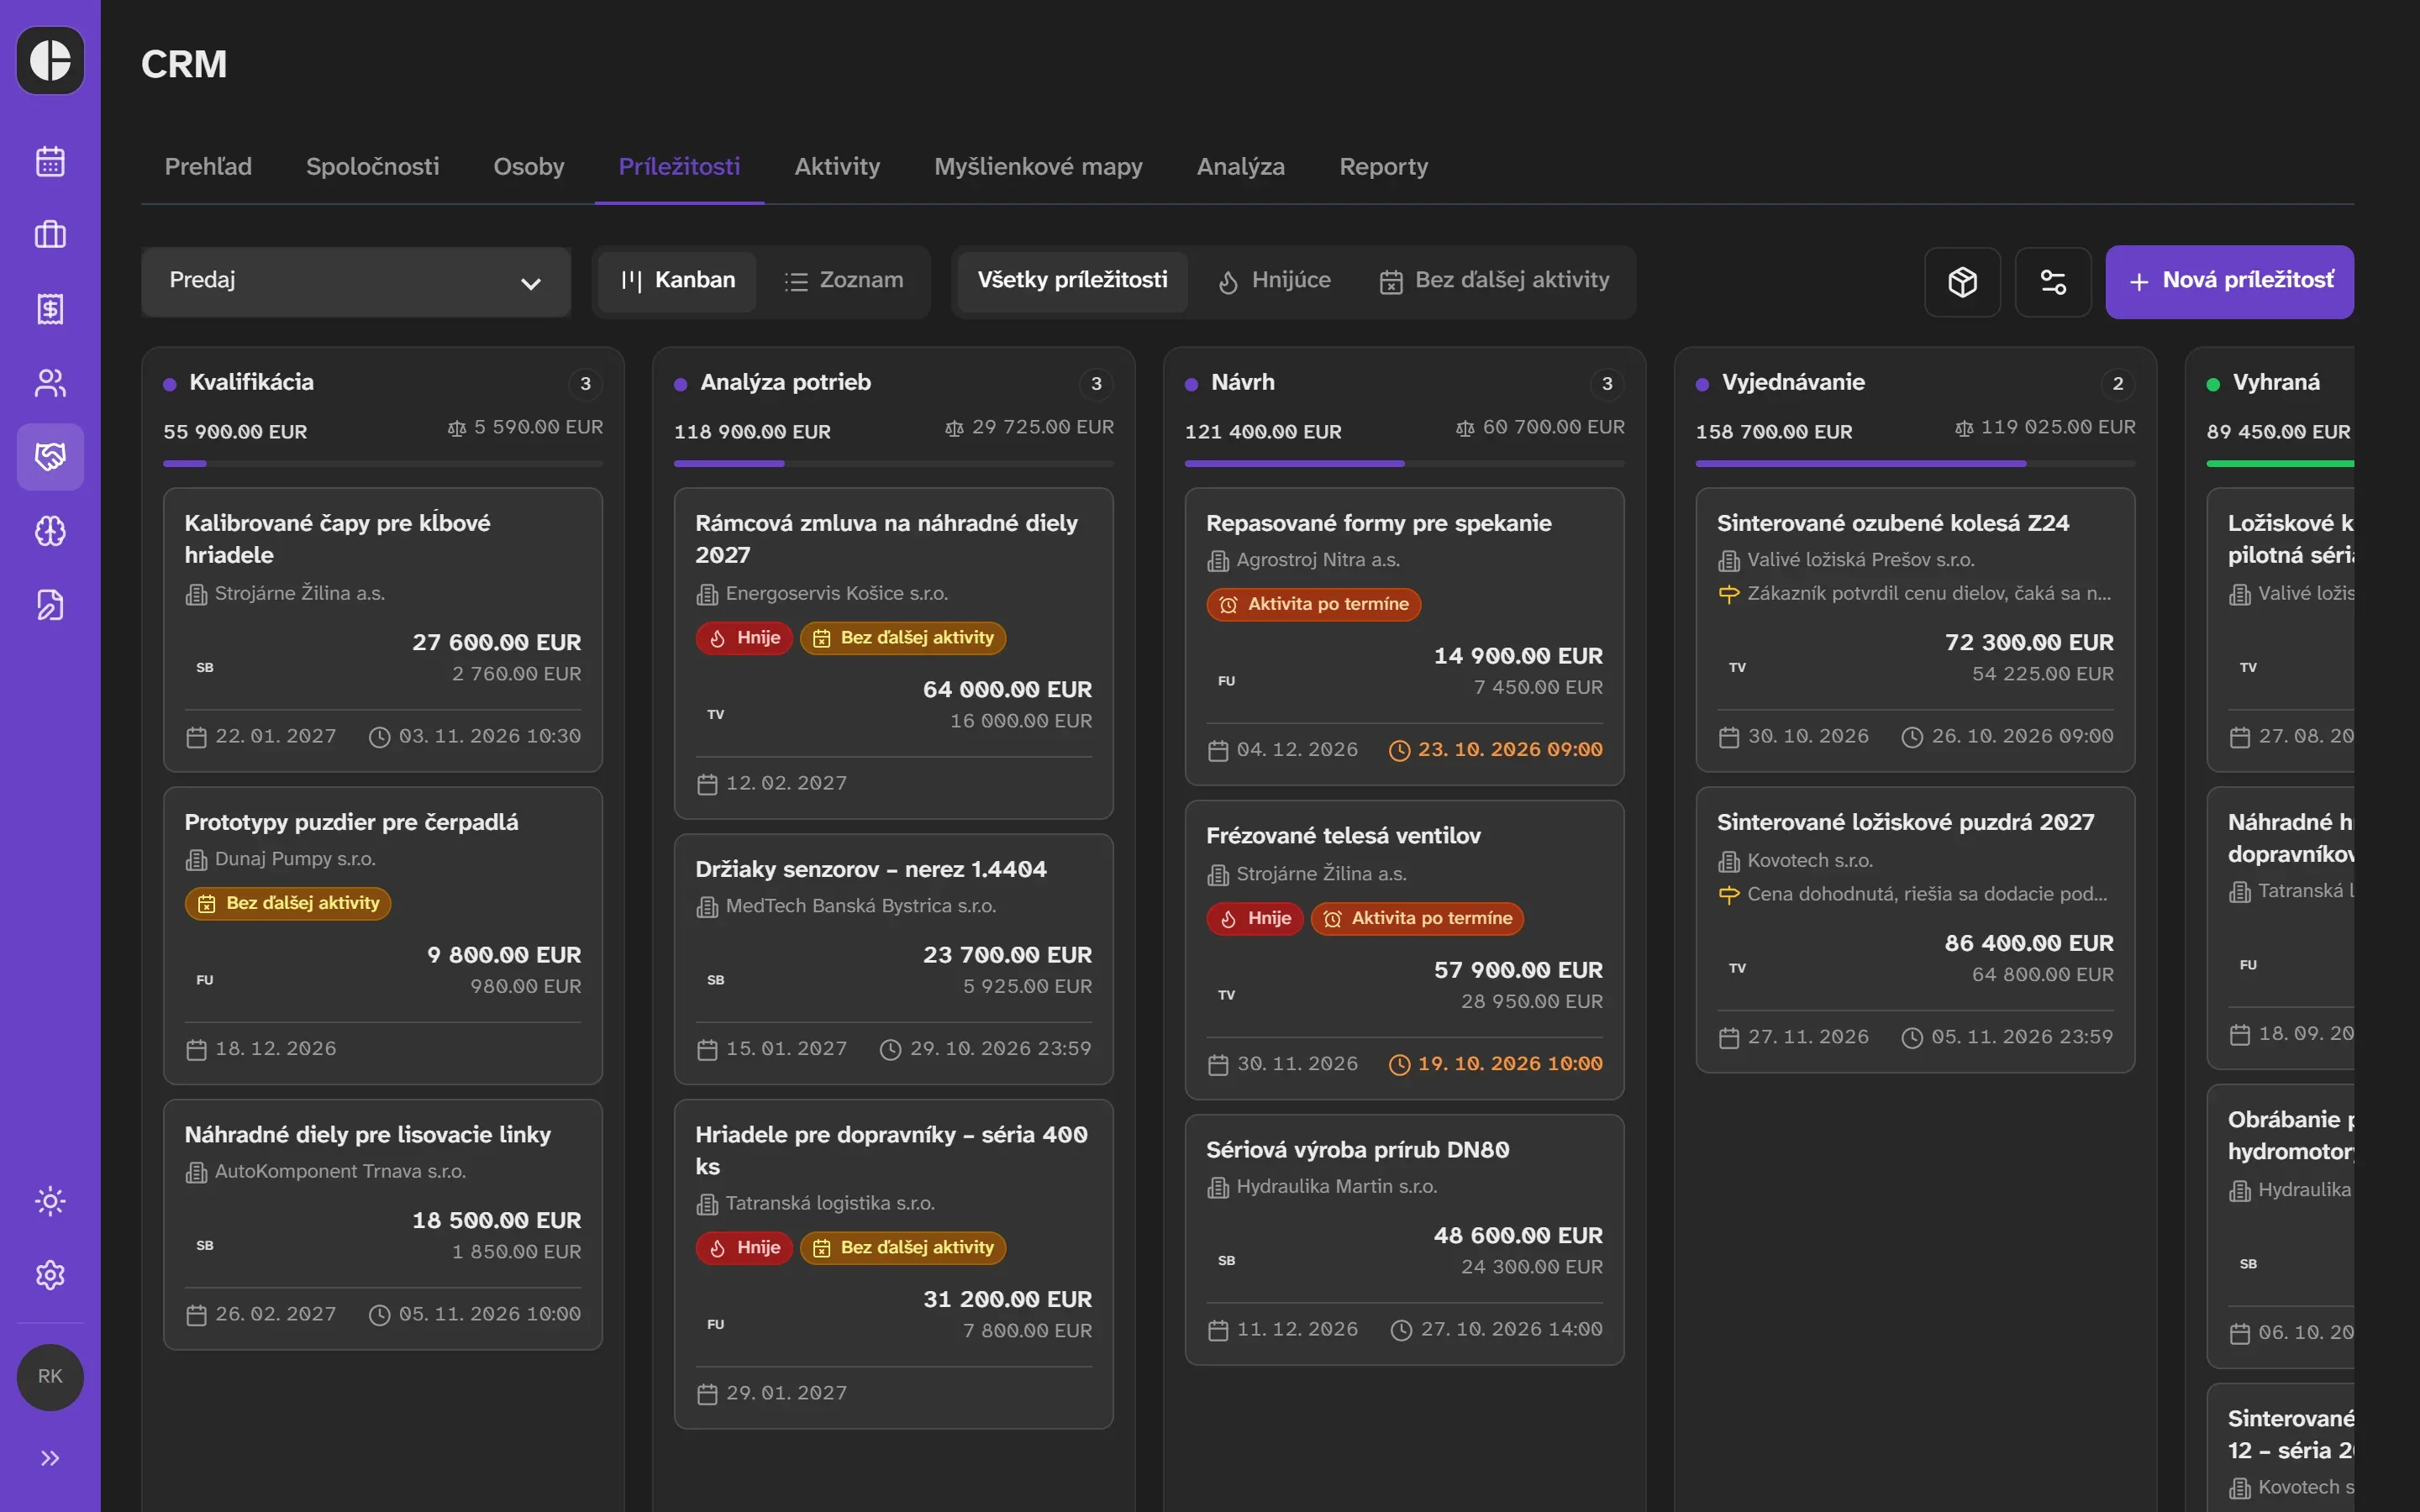Open the filter sliders icon button
The height and width of the screenshot is (1512, 2420).
click(x=2053, y=282)
